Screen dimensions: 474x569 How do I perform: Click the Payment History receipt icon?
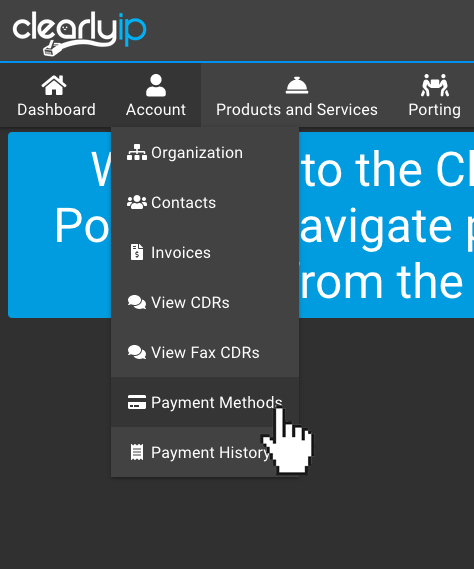click(x=137, y=452)
